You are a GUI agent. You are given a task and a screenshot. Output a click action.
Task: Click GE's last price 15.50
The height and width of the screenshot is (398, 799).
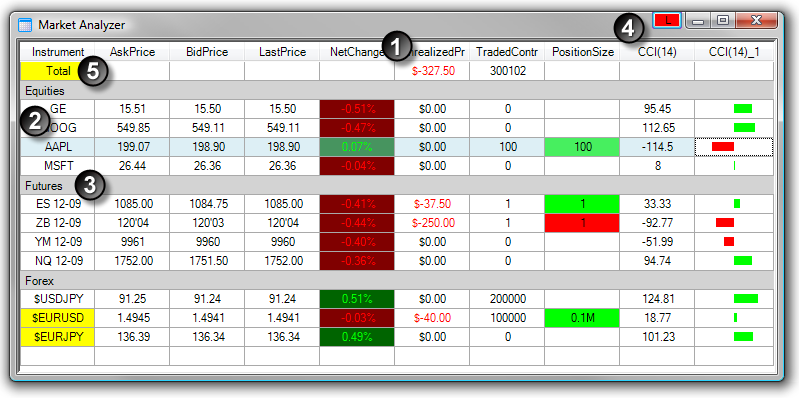click(x=282, y=109)
